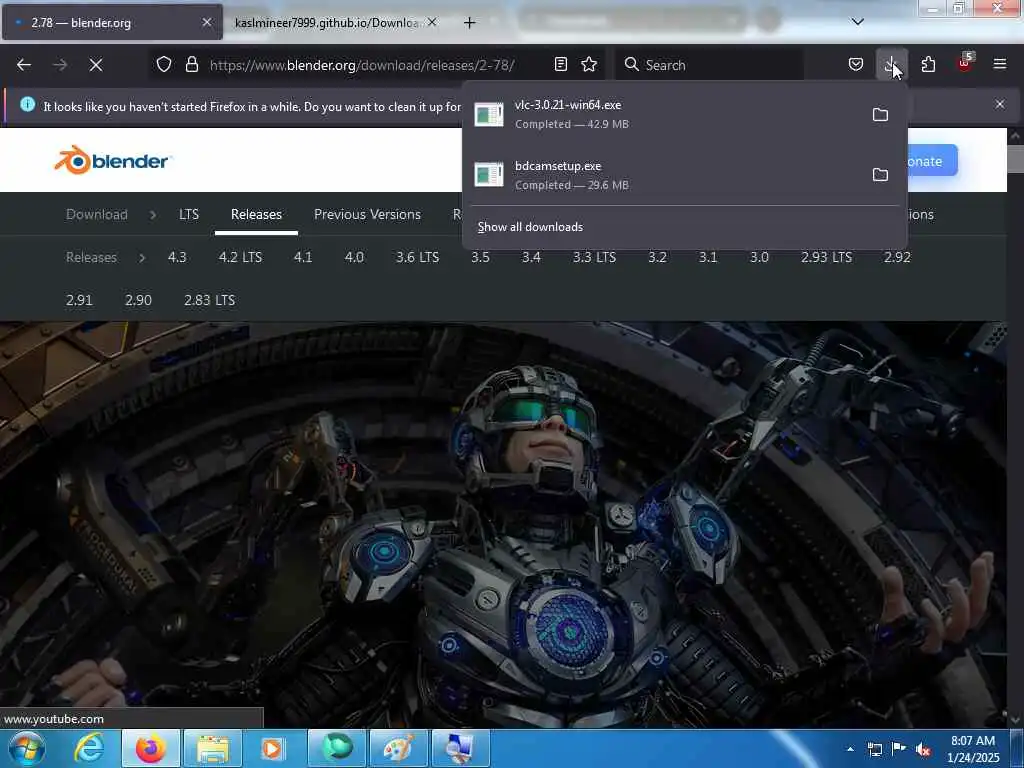Viewport: 1024px width, 768px height.
Task: Open release 3.3 LTS link
Action: pos(594,257)
